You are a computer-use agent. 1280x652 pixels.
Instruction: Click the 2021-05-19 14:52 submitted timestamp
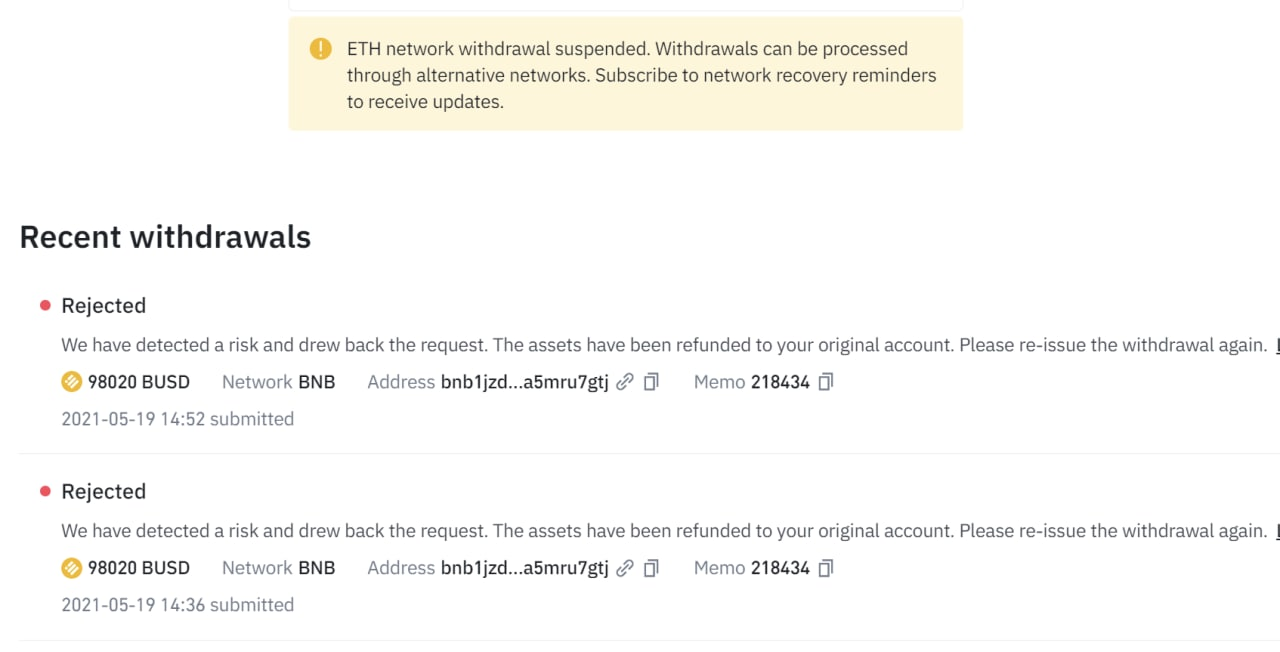coord(178,419)
